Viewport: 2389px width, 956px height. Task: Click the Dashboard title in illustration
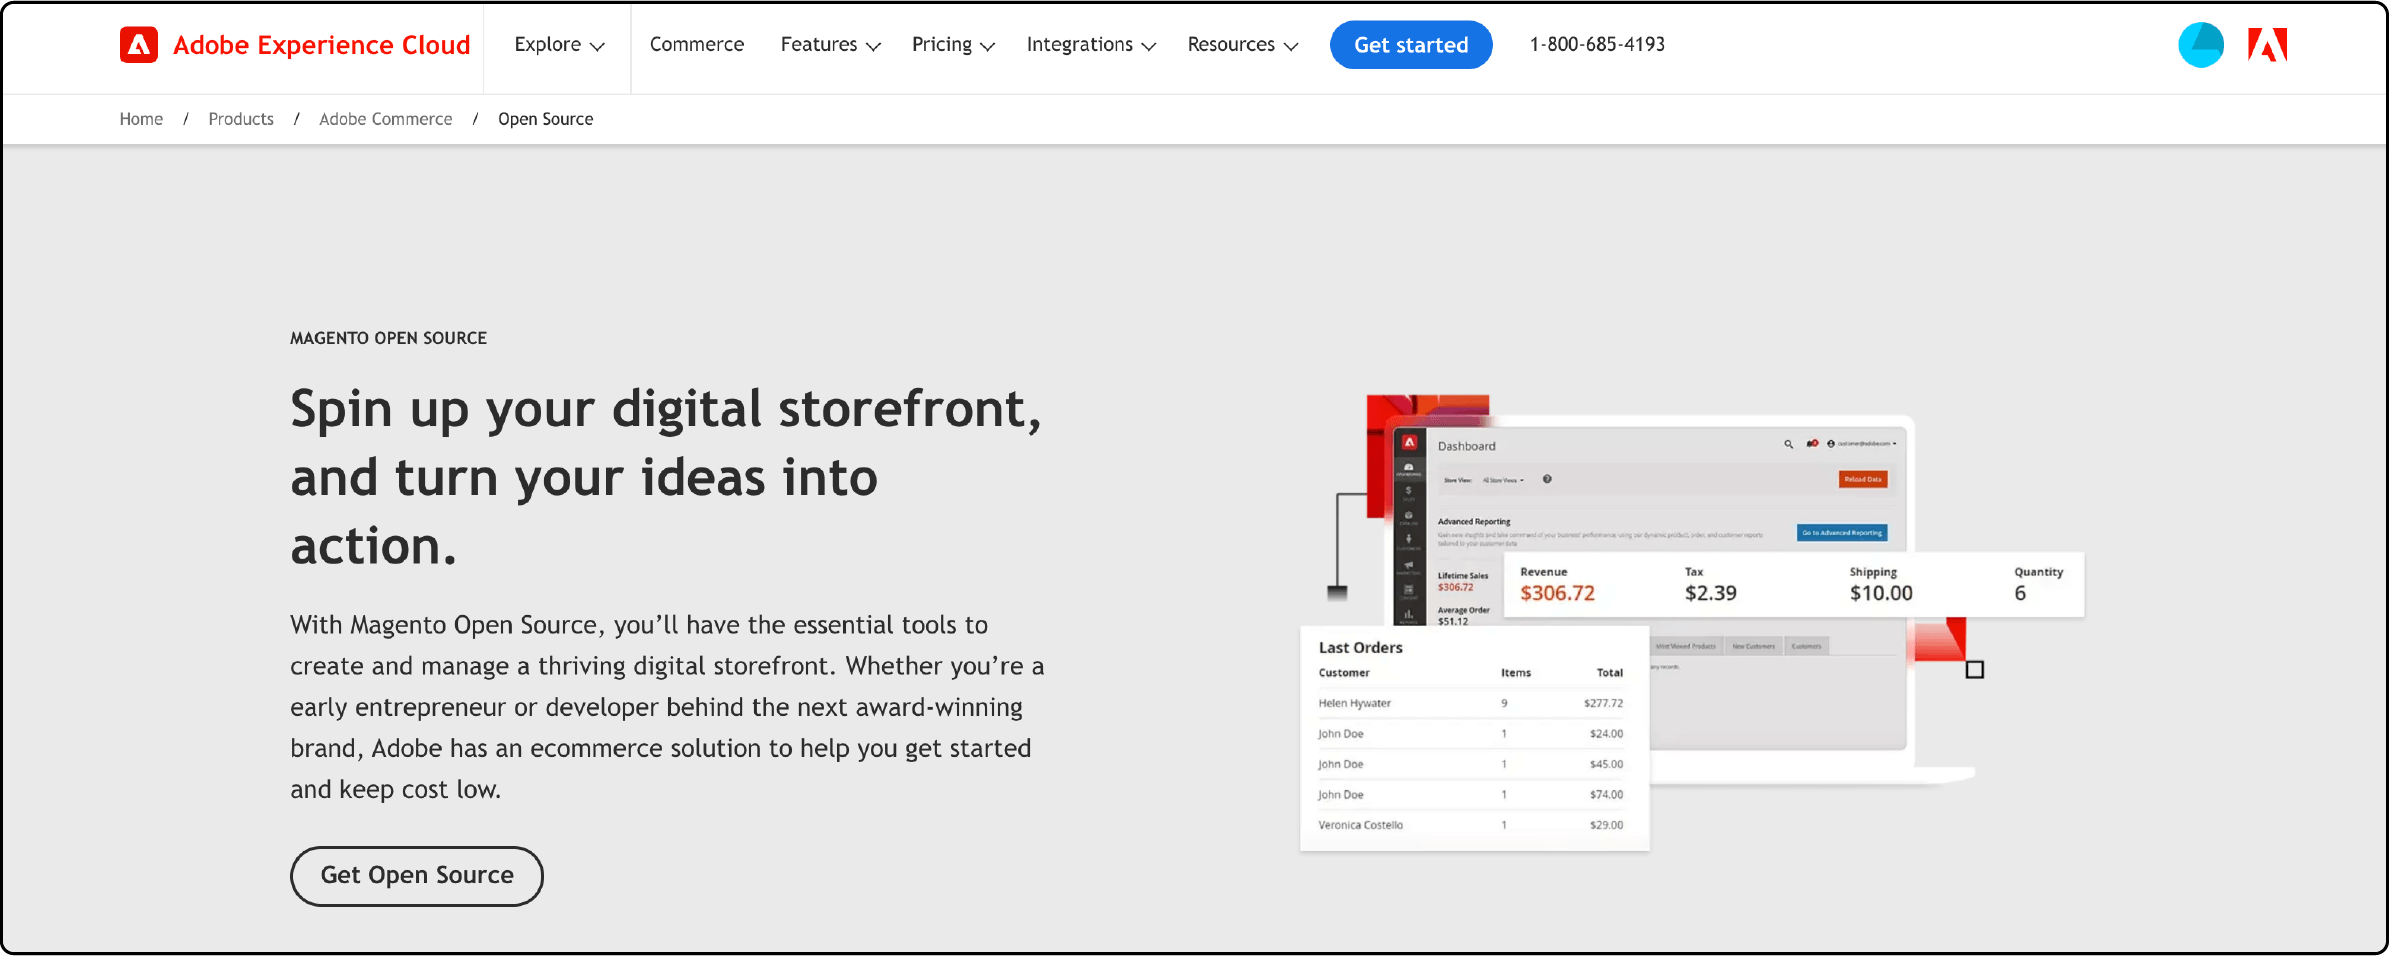(1467, 446)
